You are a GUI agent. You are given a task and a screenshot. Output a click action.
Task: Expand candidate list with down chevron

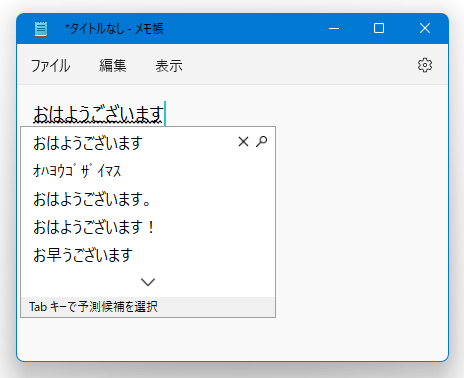point(148,282)
